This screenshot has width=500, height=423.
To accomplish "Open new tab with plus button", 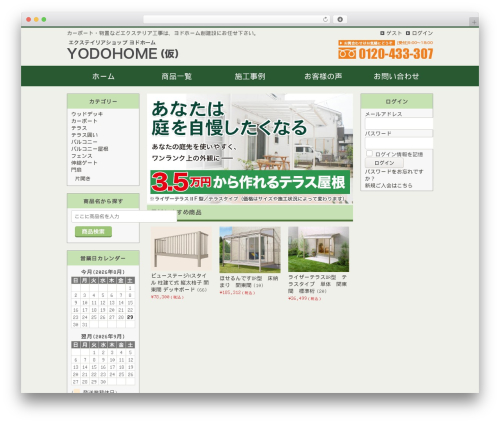I will [x=474, y=22].
